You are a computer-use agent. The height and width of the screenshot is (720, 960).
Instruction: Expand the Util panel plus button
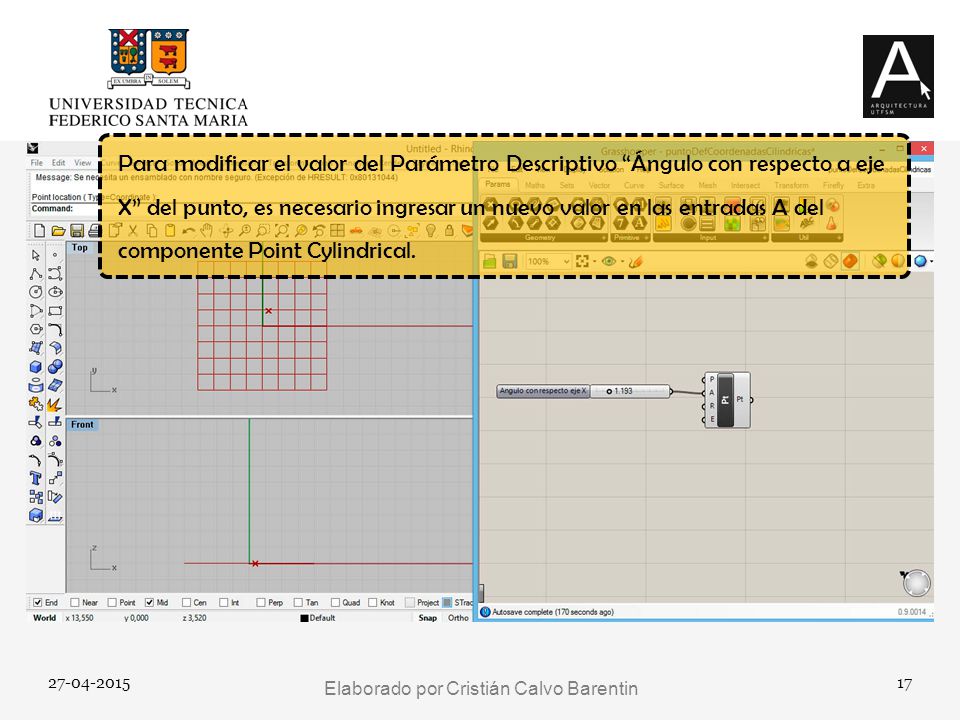(x=838, y=238)
